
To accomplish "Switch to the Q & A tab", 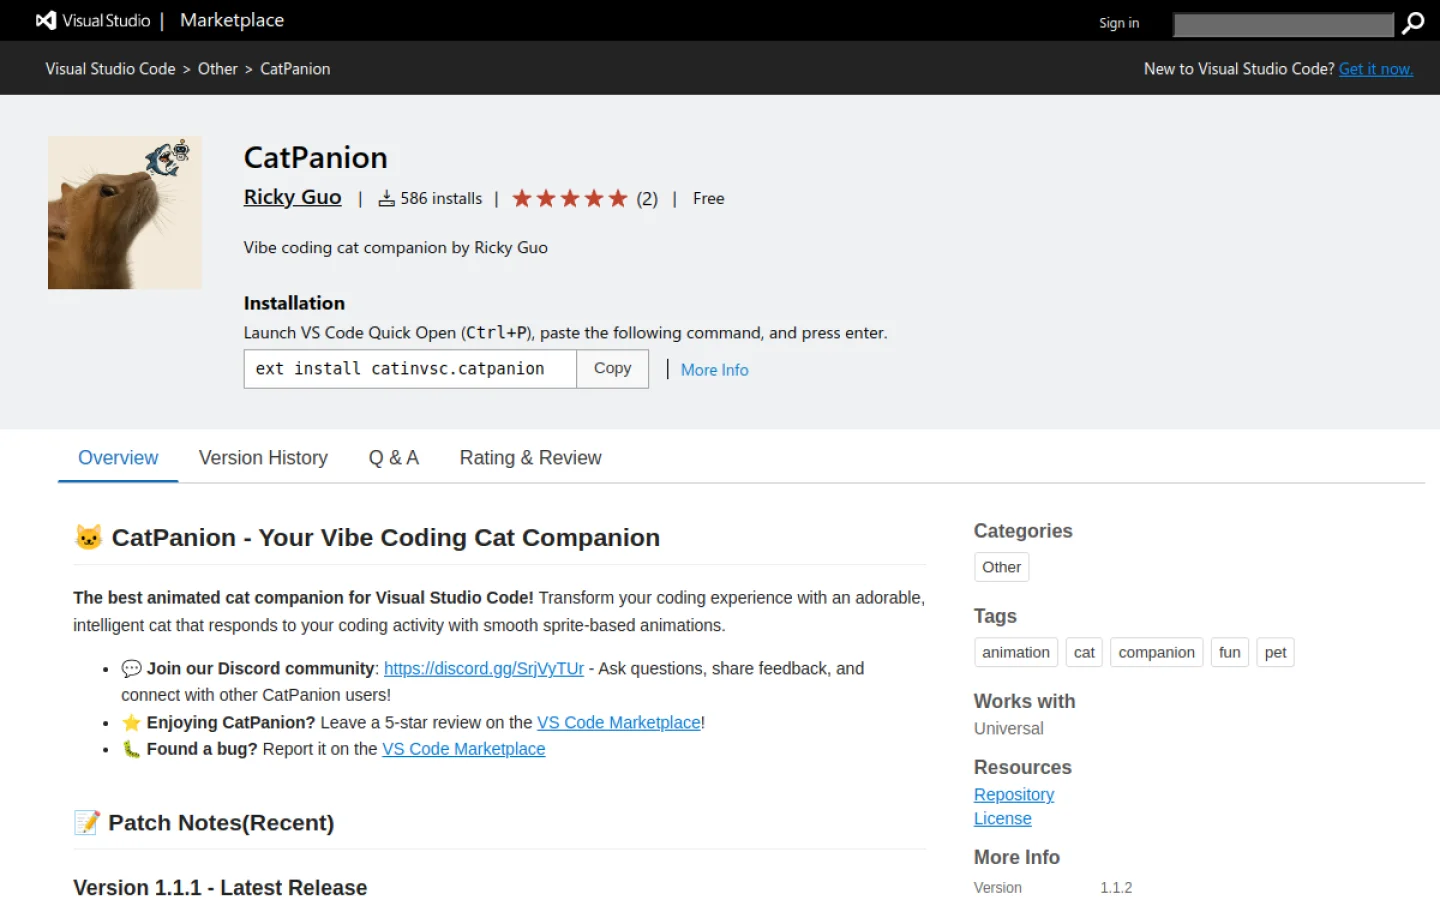I will pyautogui.click(x=394, y=458).
